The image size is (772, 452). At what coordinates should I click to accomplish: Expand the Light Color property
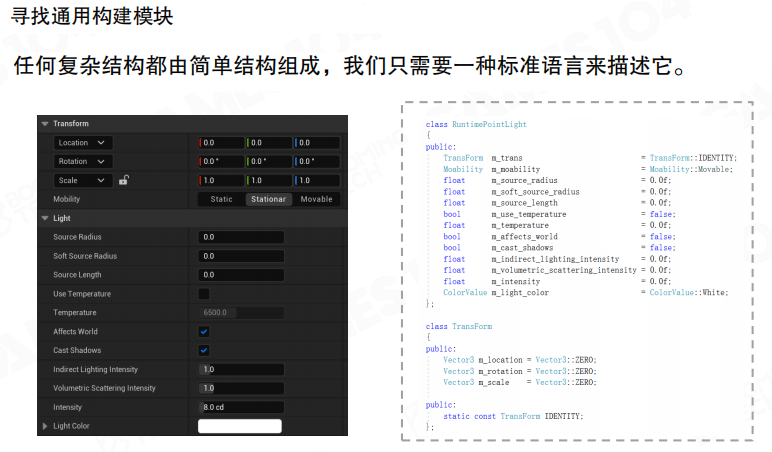45,427
